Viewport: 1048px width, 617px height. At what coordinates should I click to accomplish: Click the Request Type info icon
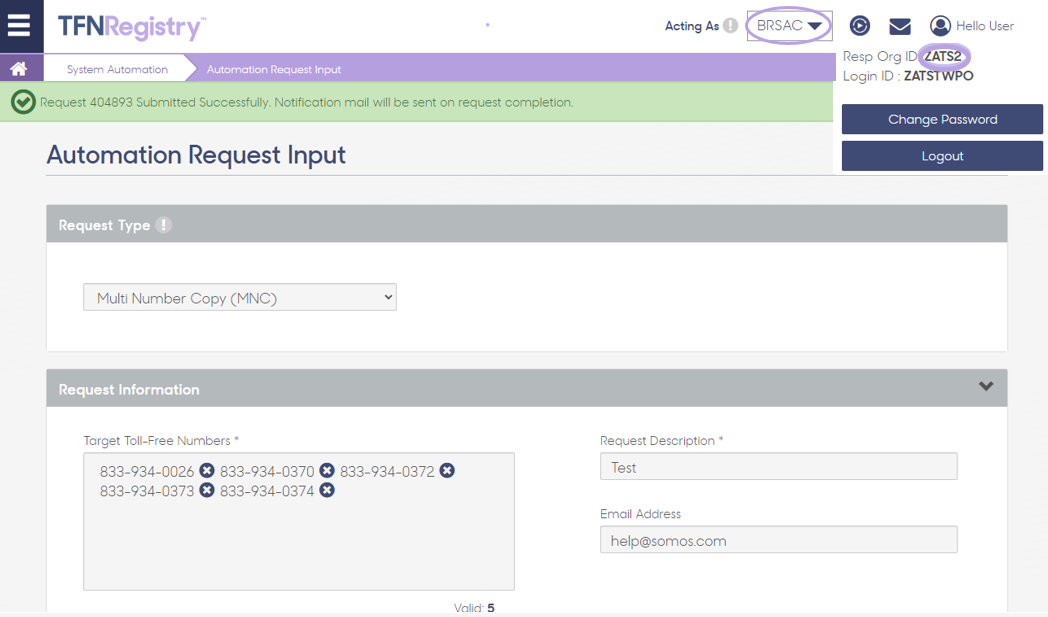(163, 225)
